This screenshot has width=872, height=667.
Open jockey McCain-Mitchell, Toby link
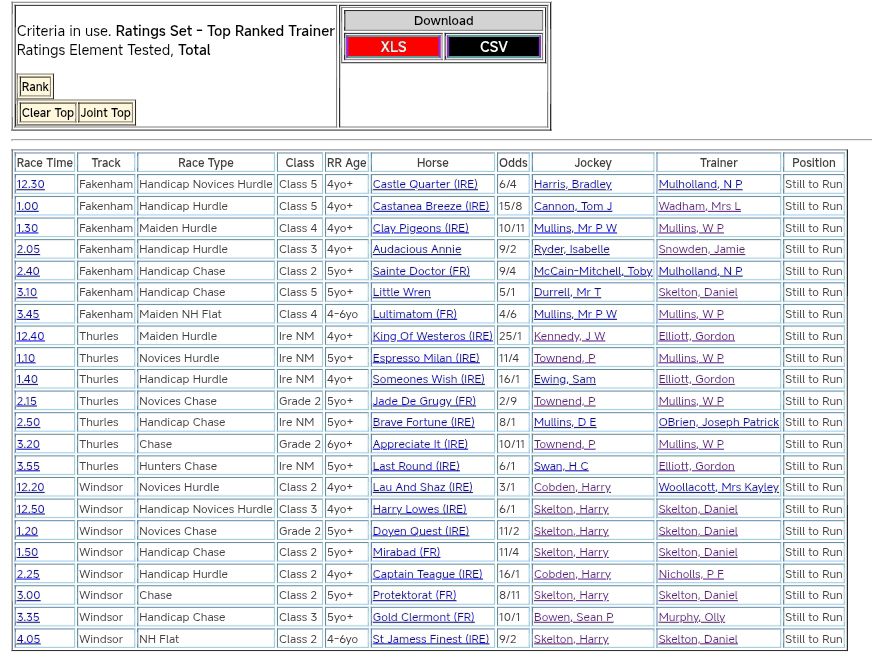tap(592, 271)
